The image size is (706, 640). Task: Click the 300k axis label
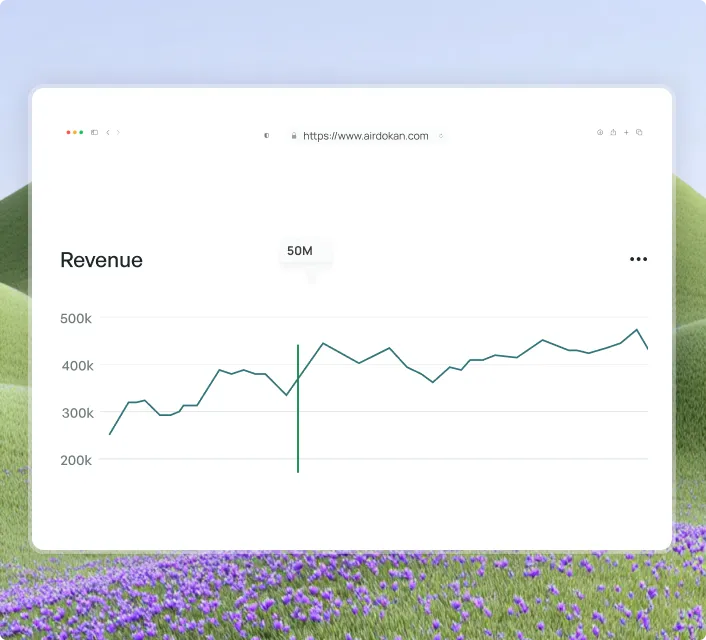point(77,413)
